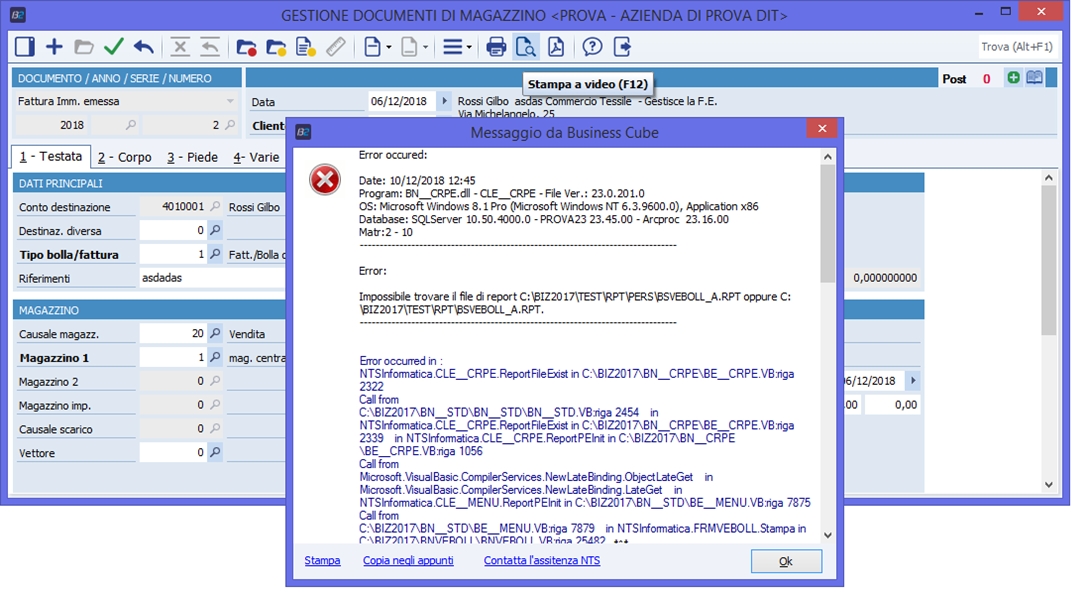The height and width of the screenshot is (593, 1088).
Task: Click the magnifier for Magazzino 1
Action: point(215,357)
